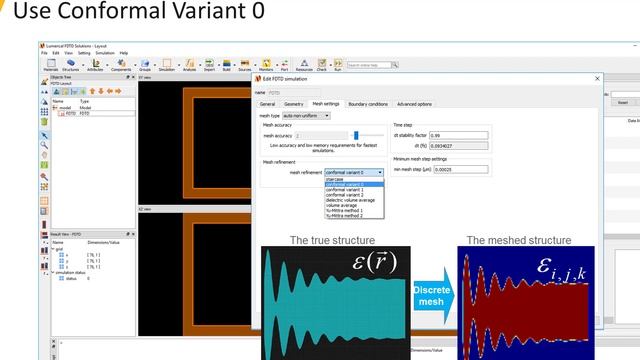Select the magnifier zoom tool in left toolbar
Viewport: 640px width, 360px height.
(44, 145)
